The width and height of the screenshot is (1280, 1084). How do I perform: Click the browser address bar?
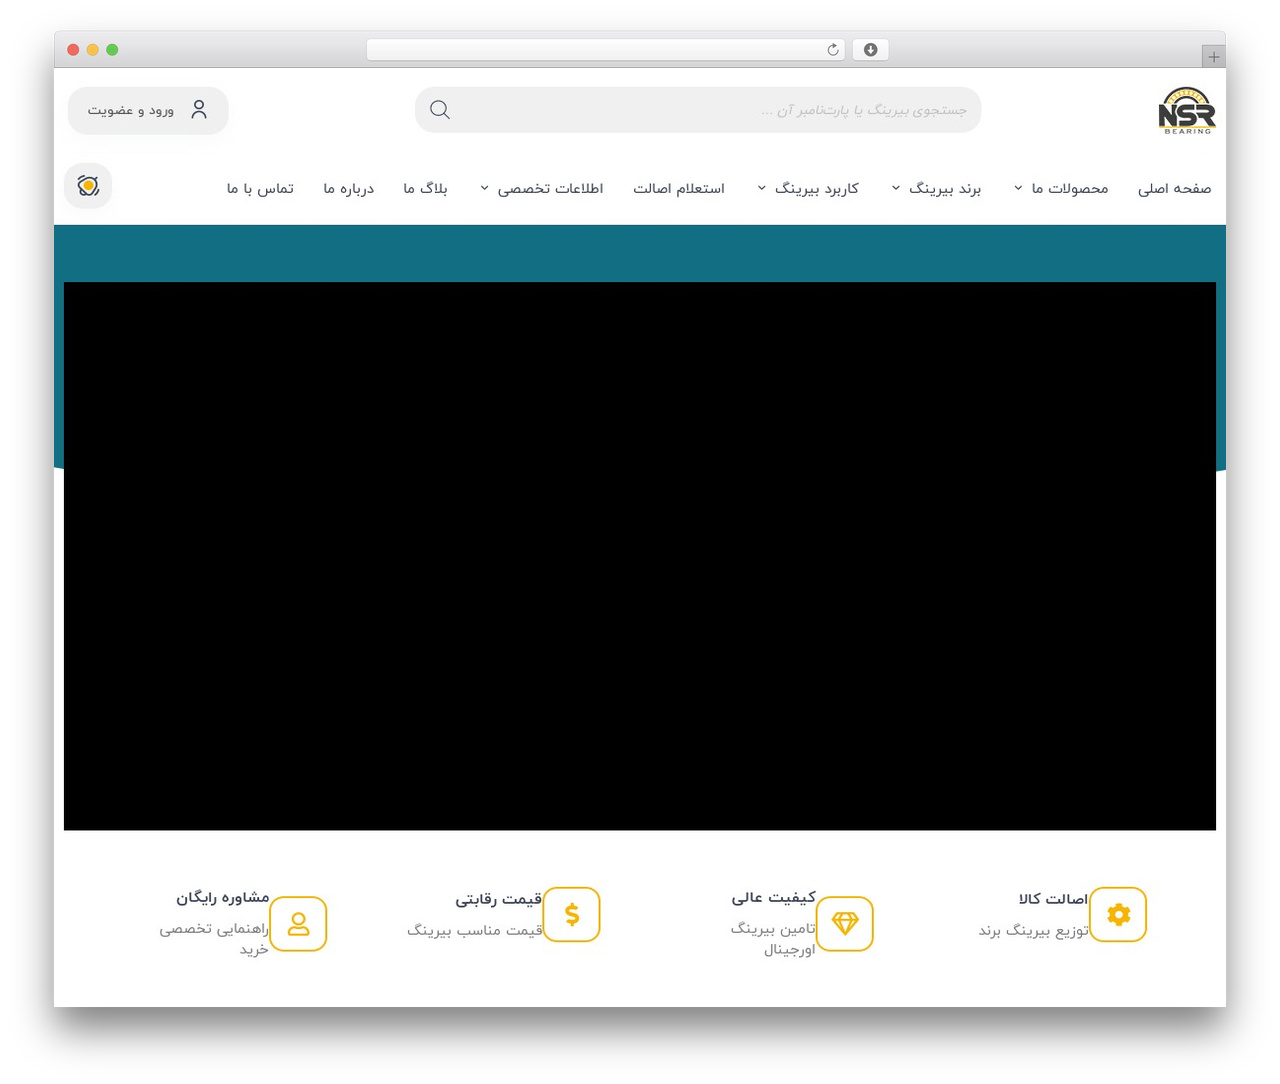[606, 50]
